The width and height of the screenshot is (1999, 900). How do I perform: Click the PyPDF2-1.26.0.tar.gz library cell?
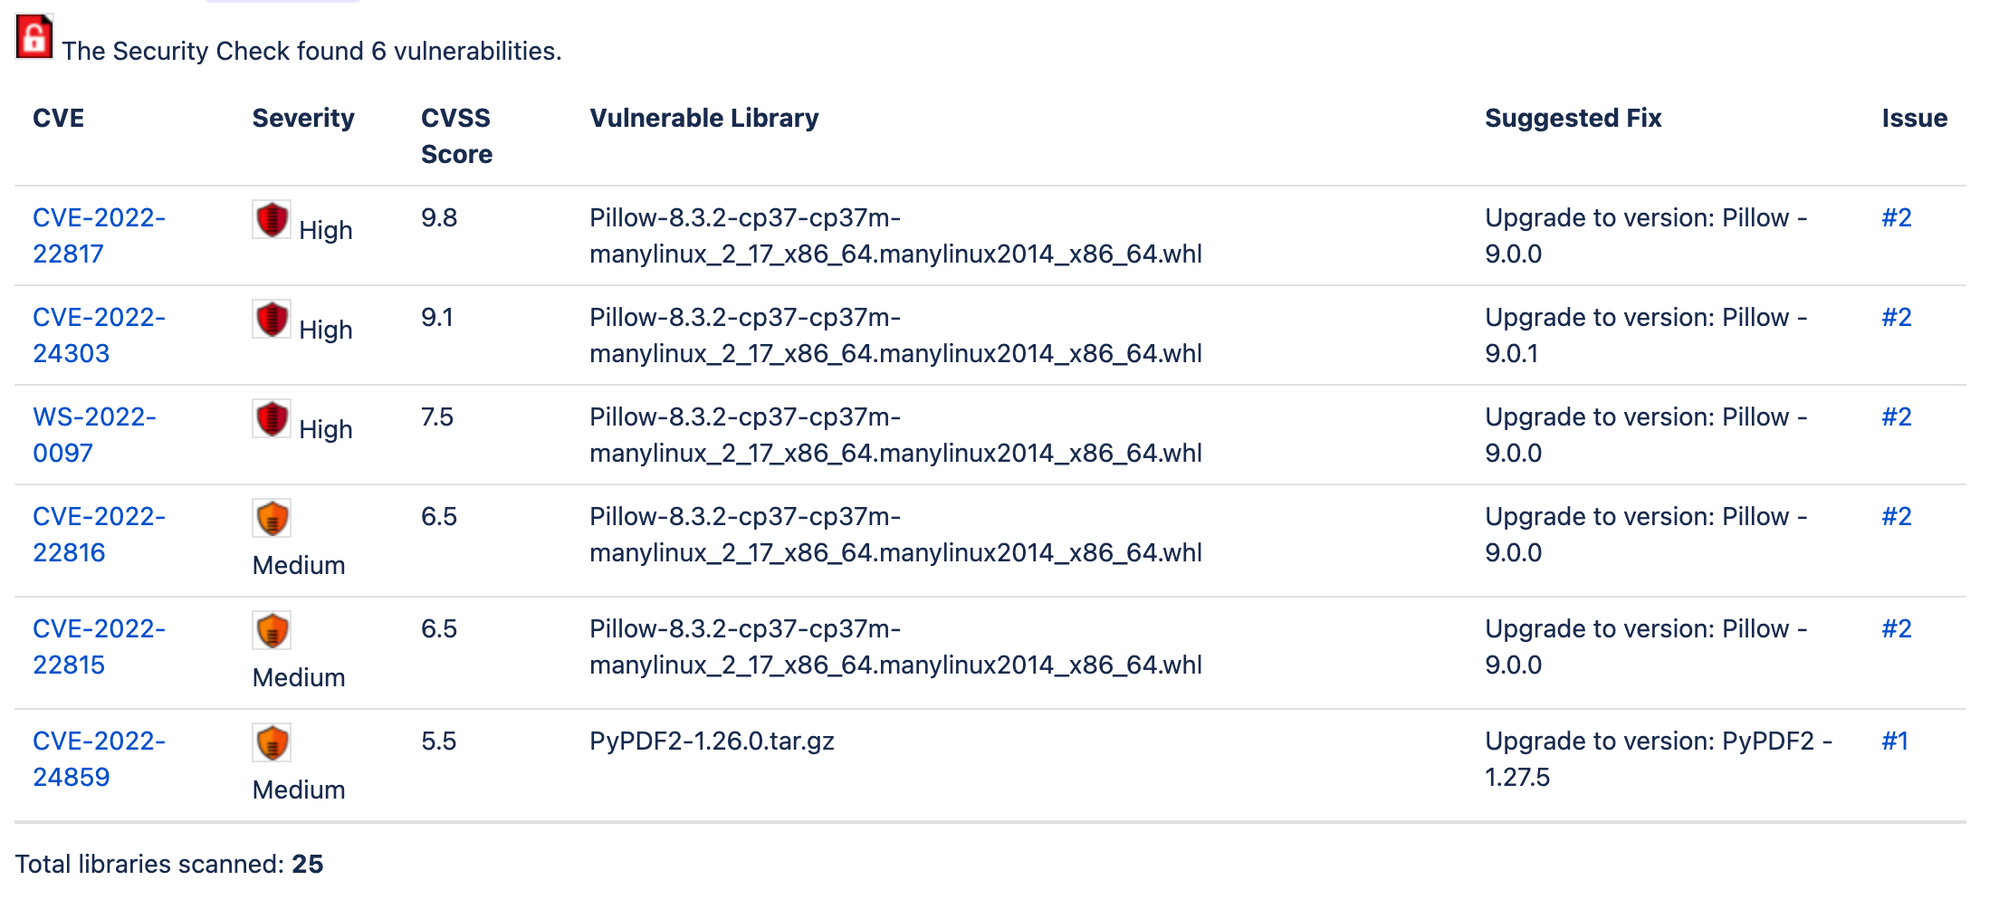[712, 741]
